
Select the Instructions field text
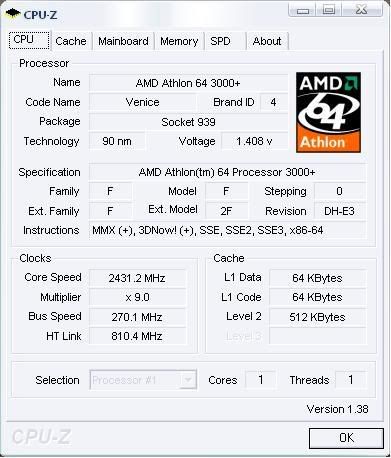(207, 230)
